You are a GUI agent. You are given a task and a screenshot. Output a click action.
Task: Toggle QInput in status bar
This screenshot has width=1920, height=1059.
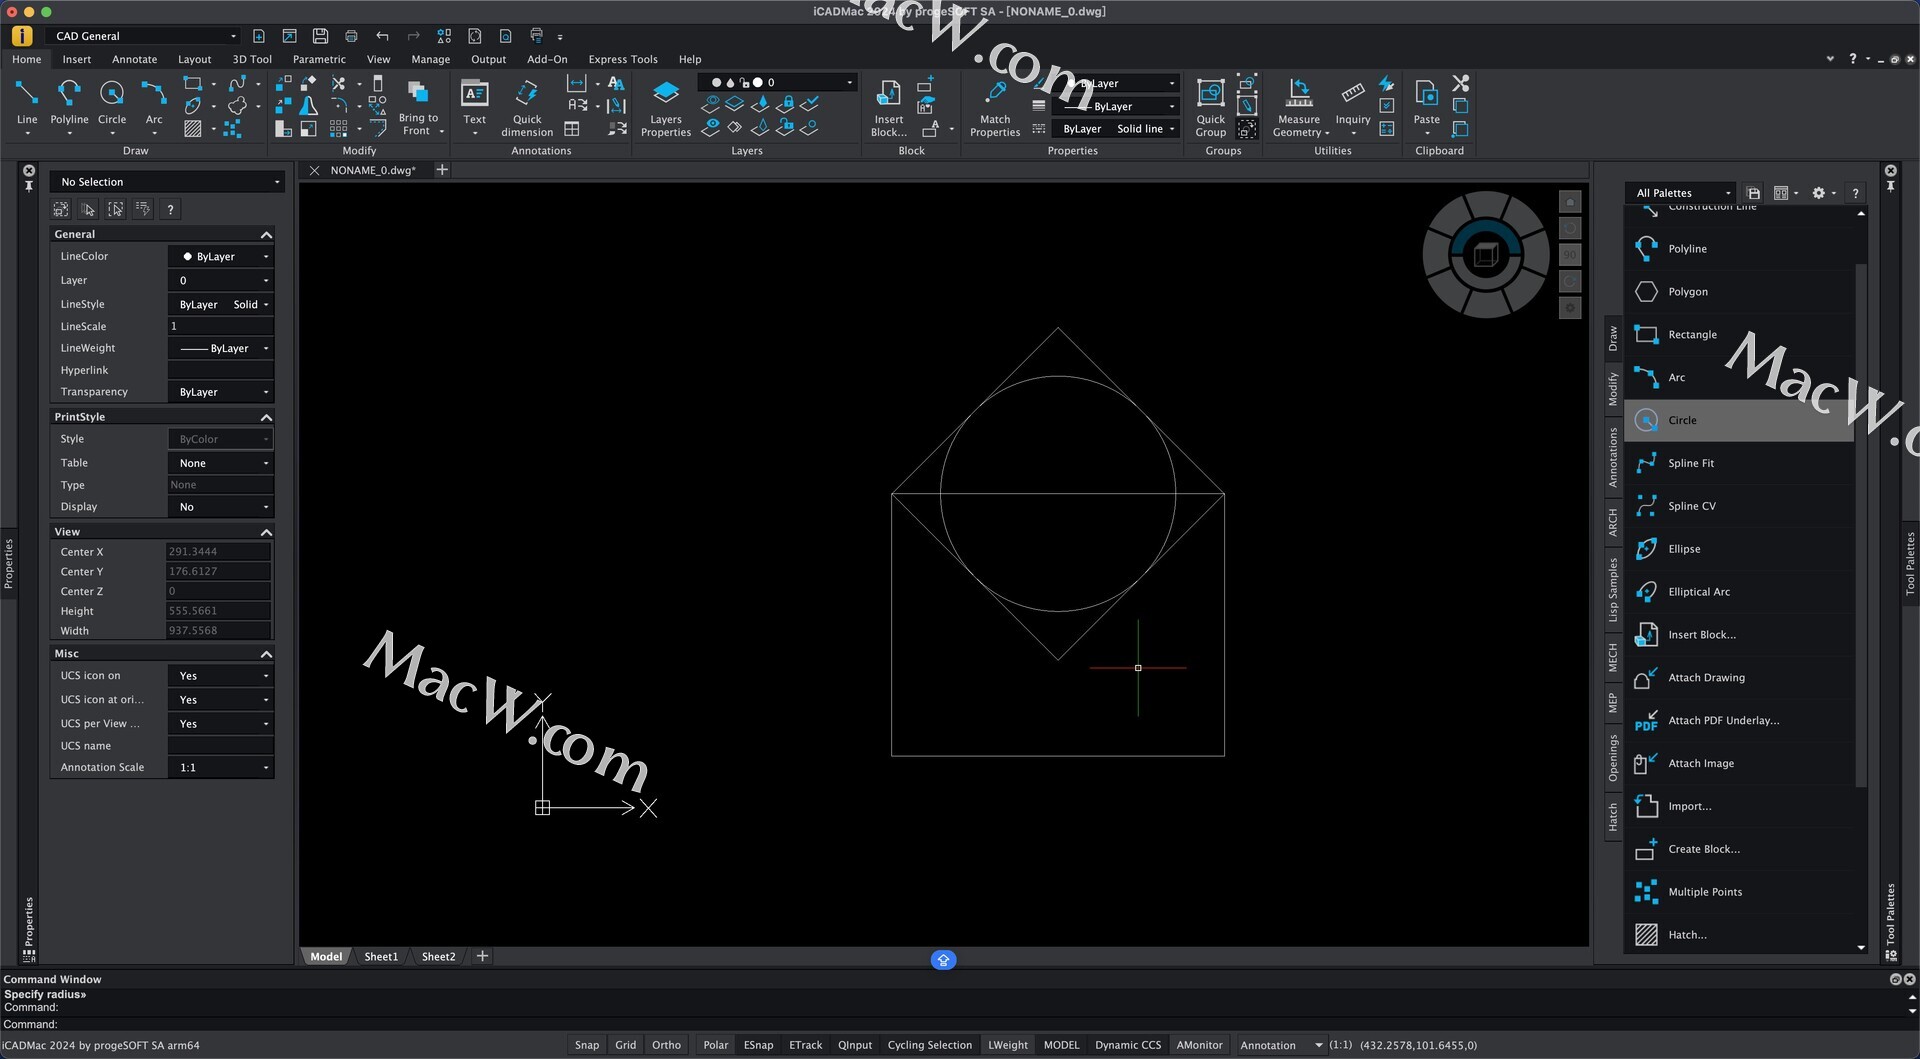[x=855, y=1045]
